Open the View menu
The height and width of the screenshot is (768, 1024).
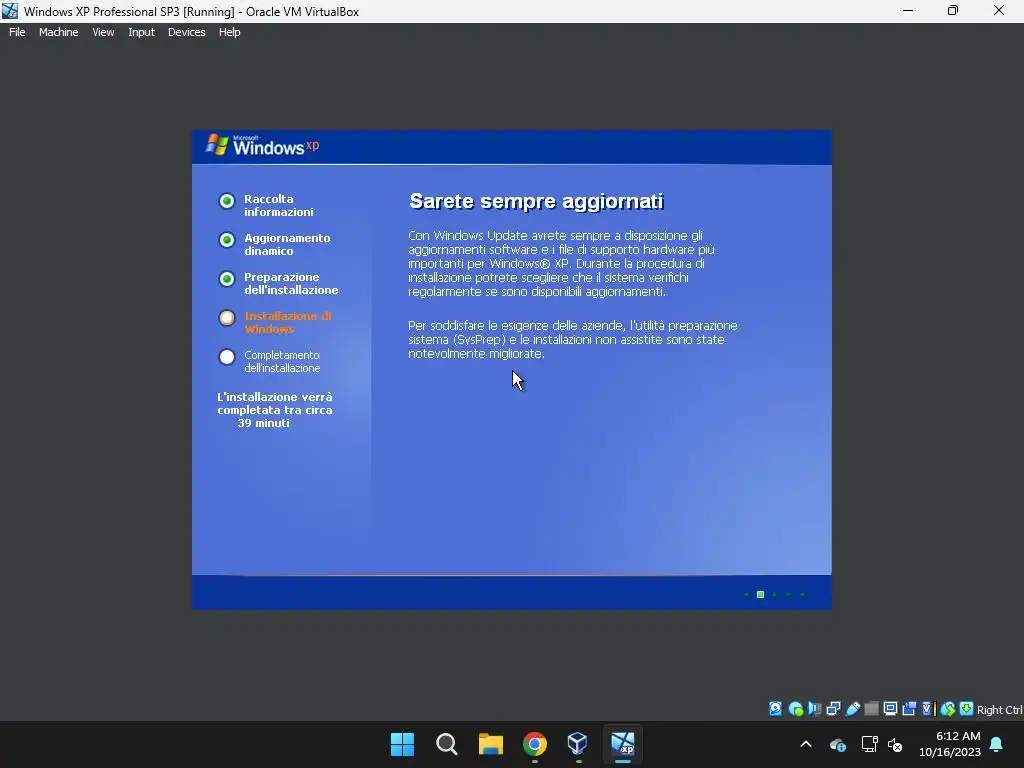(103, 32)
